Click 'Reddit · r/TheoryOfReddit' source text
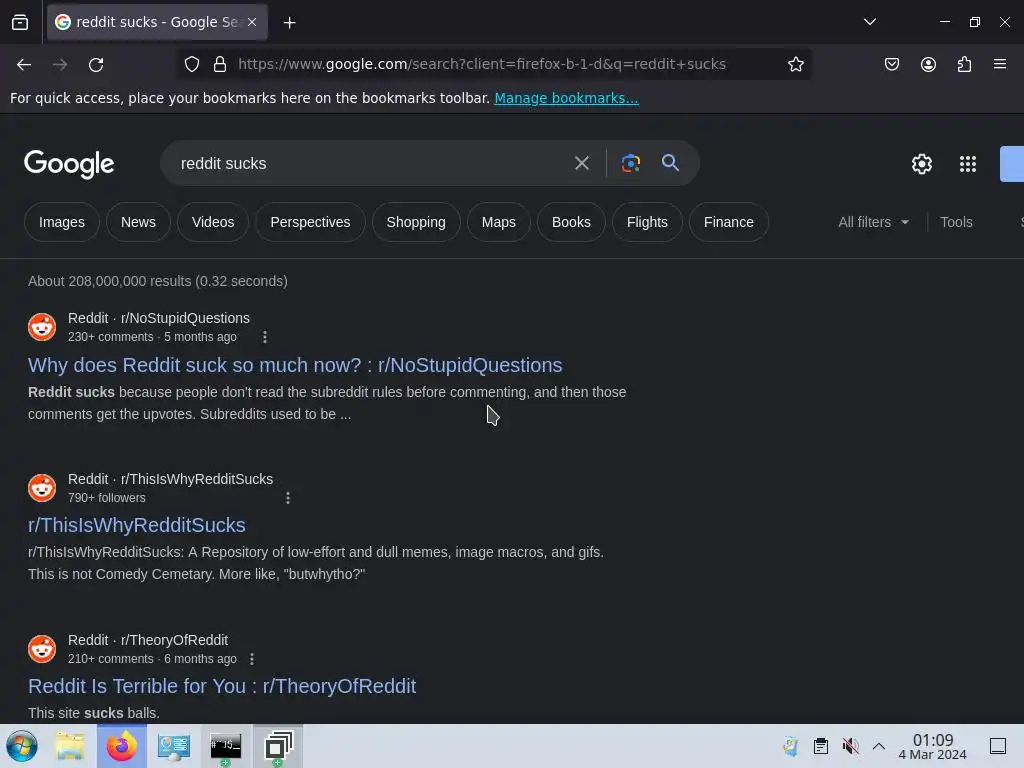 (x=148, y=640)
